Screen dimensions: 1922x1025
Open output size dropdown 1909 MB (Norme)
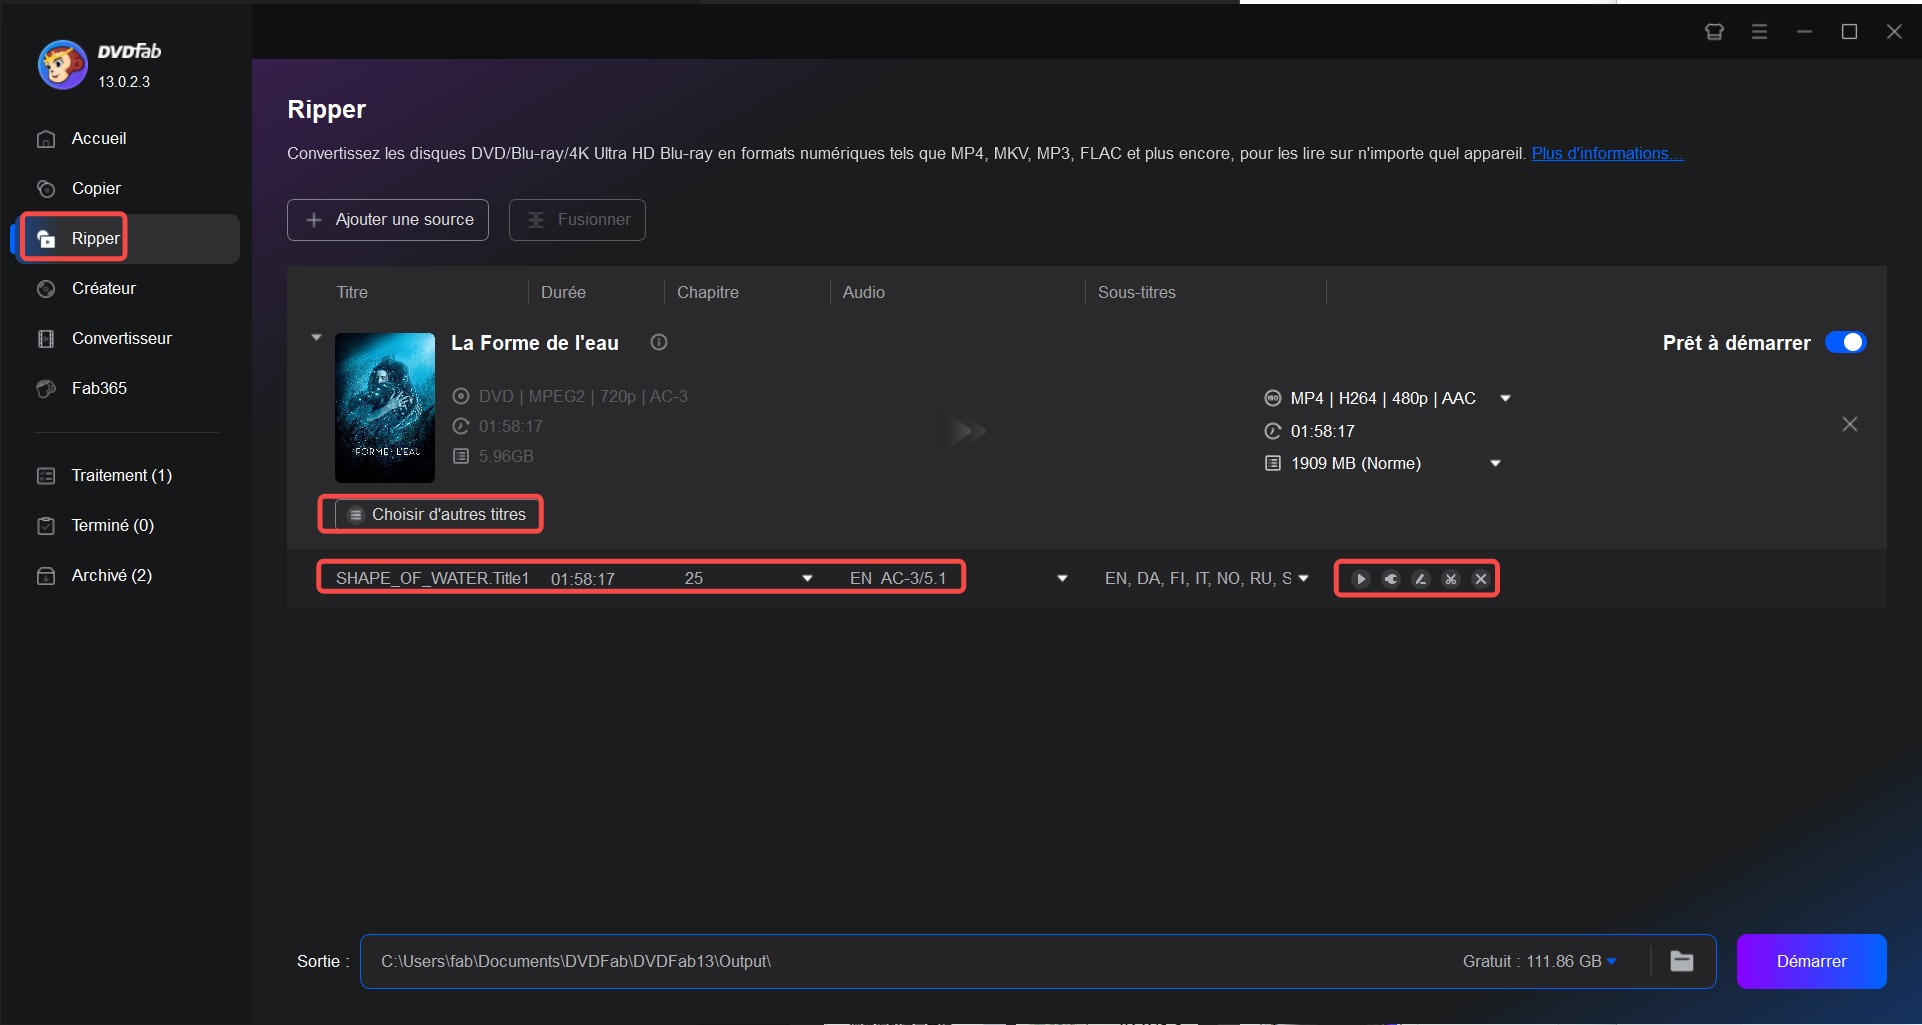point(1496,463)
